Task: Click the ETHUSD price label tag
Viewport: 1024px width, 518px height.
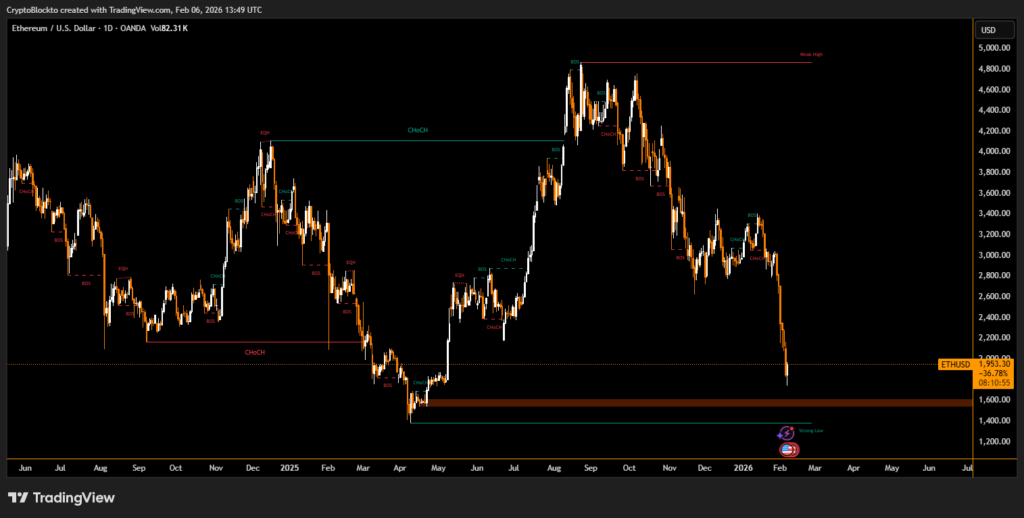Action: pyautogui.click(x=955, y=365)
